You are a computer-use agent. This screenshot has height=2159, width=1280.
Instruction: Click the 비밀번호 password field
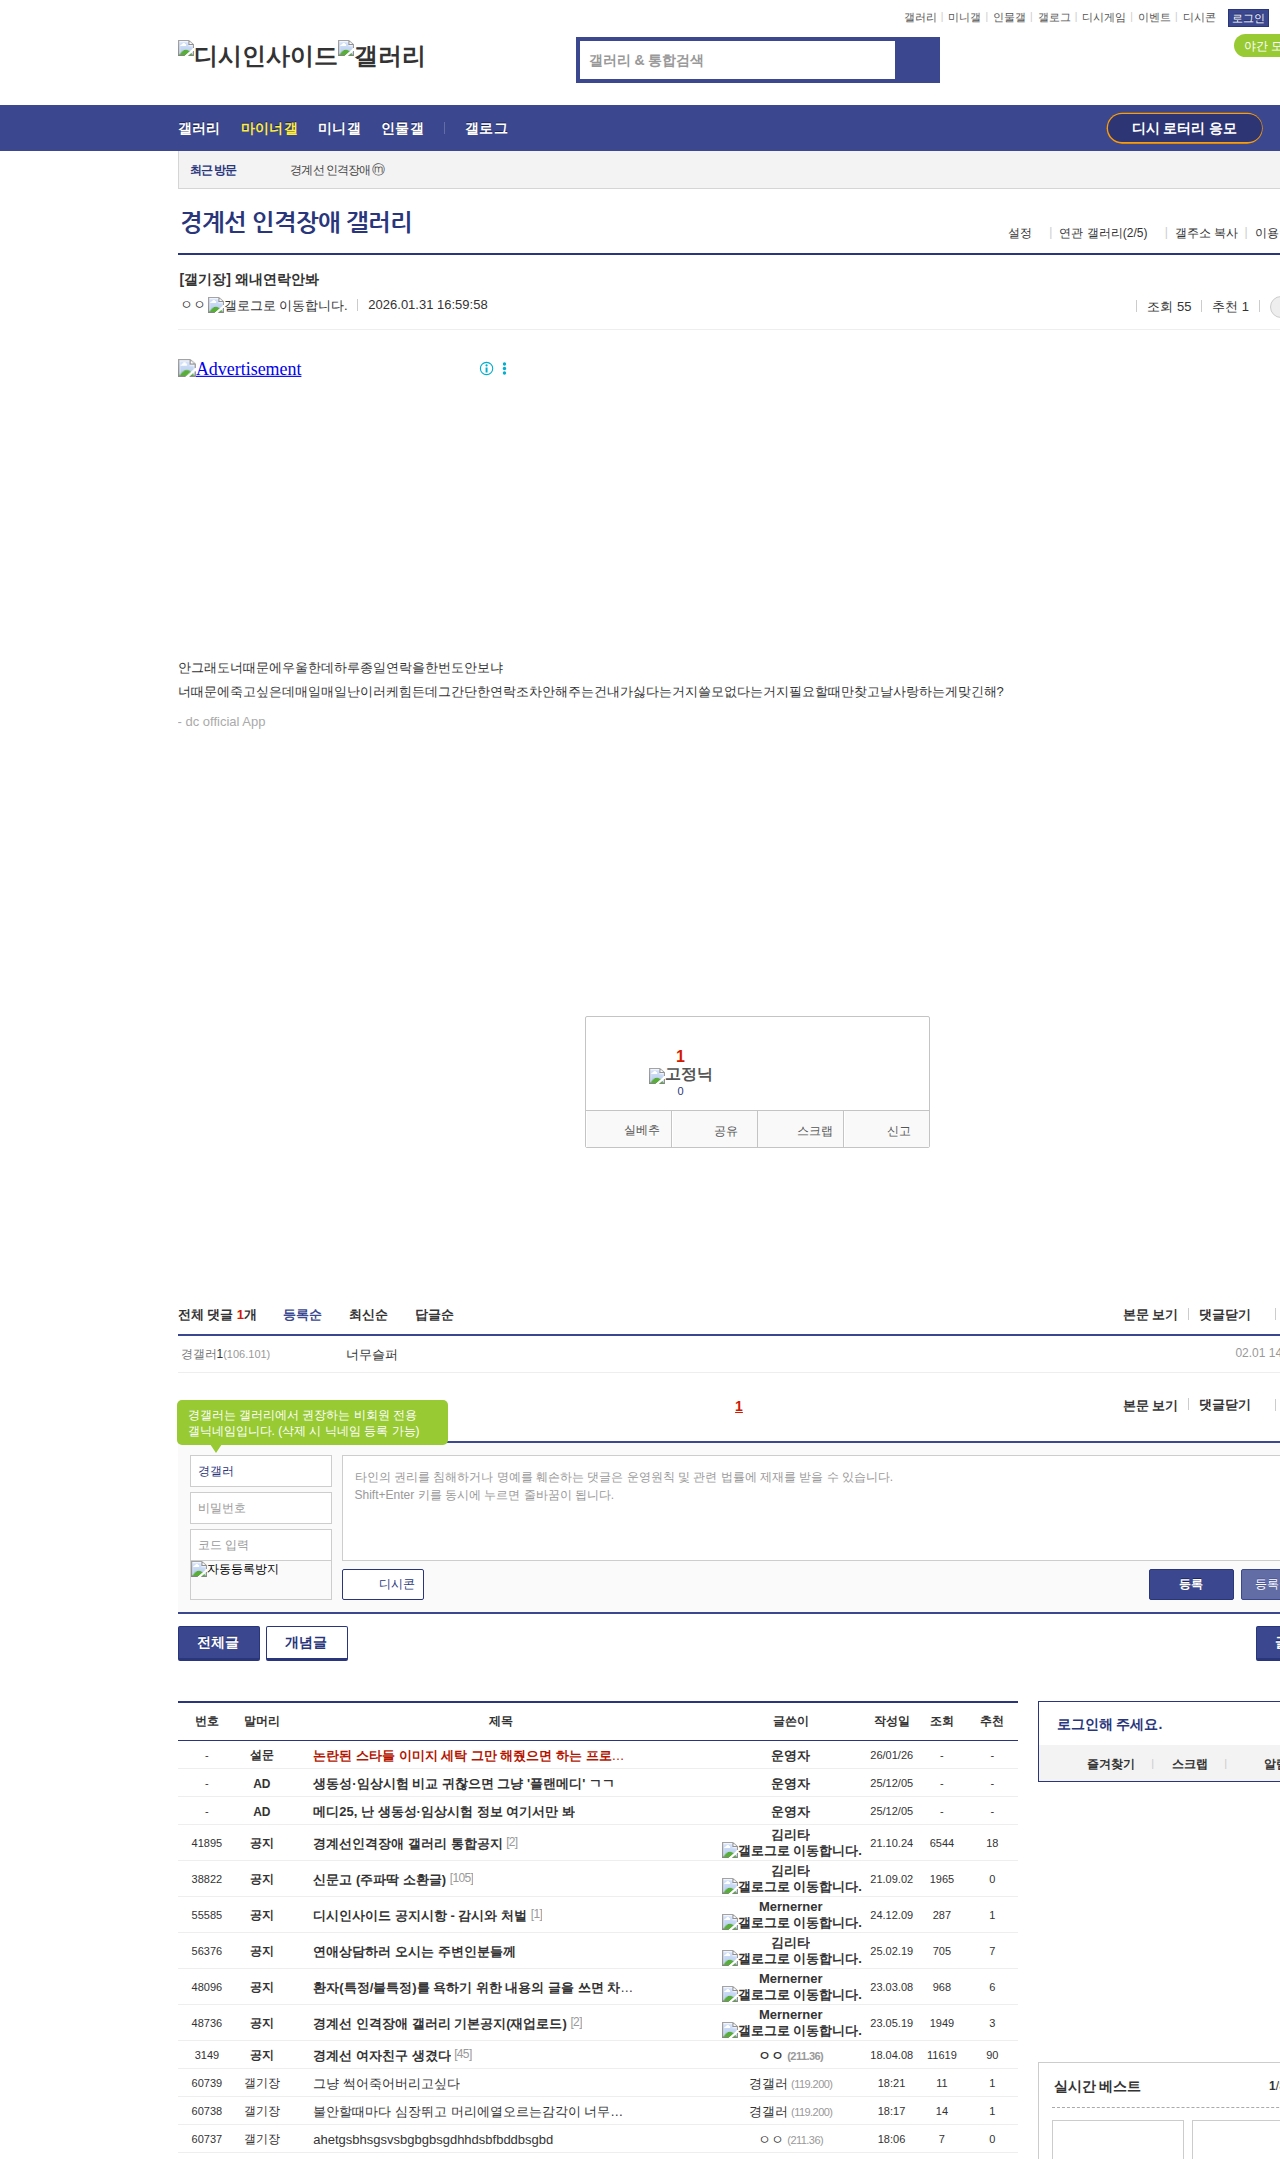click(261, 1508)
